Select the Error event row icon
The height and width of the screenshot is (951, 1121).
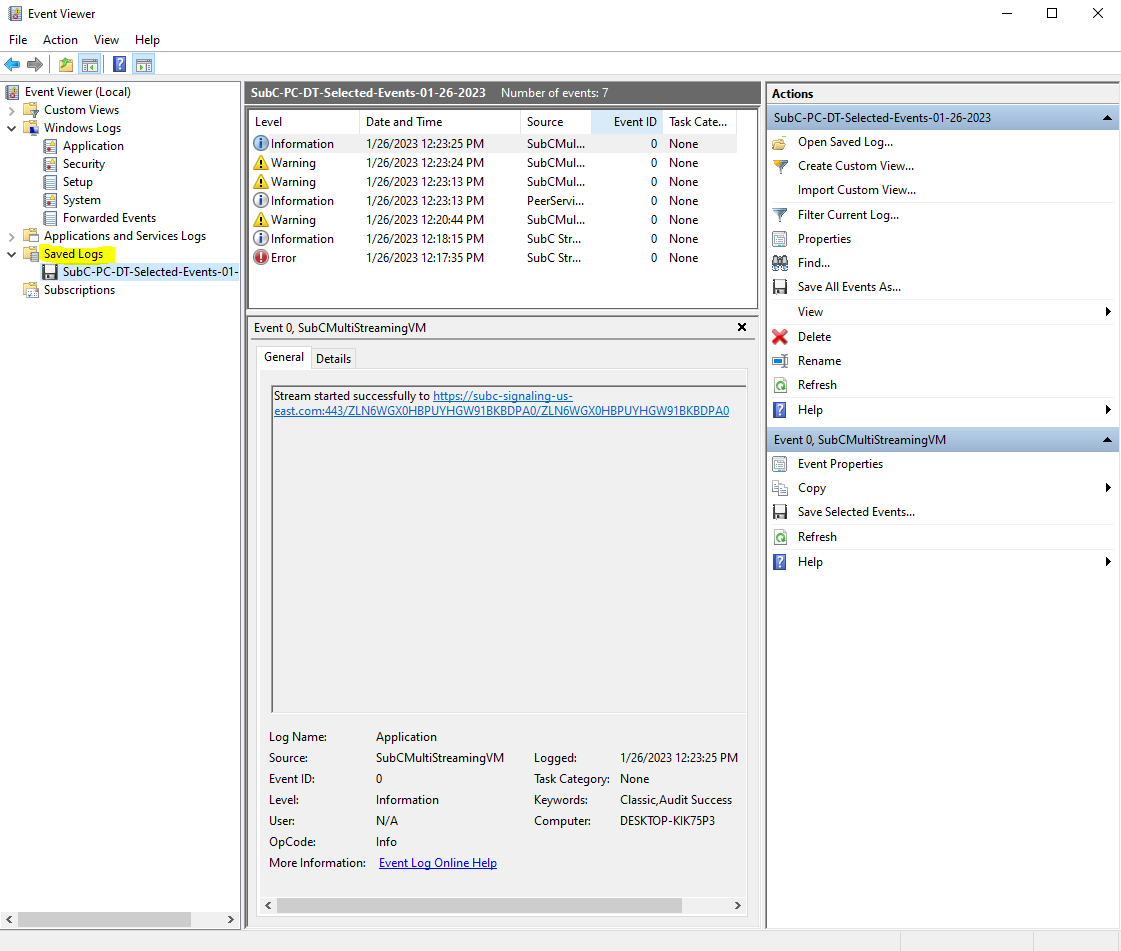click(x=261, y=258)
